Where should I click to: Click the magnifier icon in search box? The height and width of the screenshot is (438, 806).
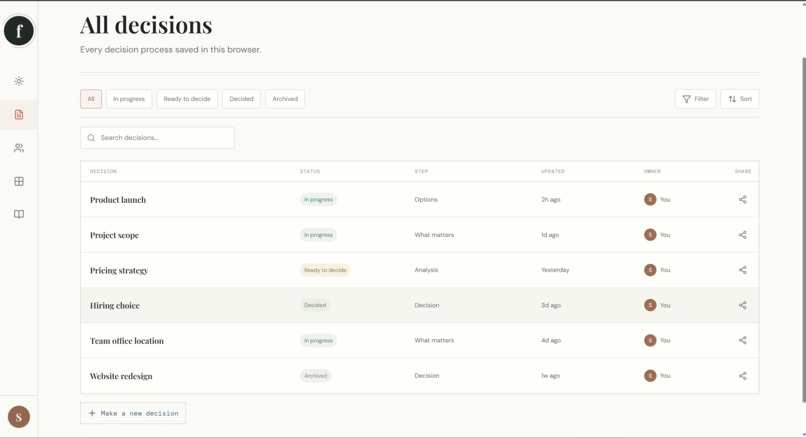pyautogui.click(x=91, y=138)
